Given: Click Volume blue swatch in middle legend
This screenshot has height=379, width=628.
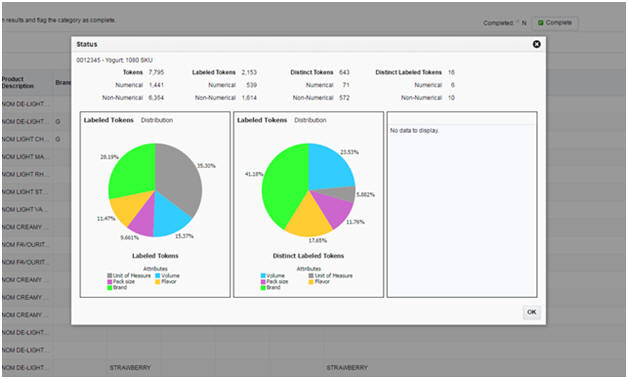Looking at the screenshot, I should click(263, 276).
